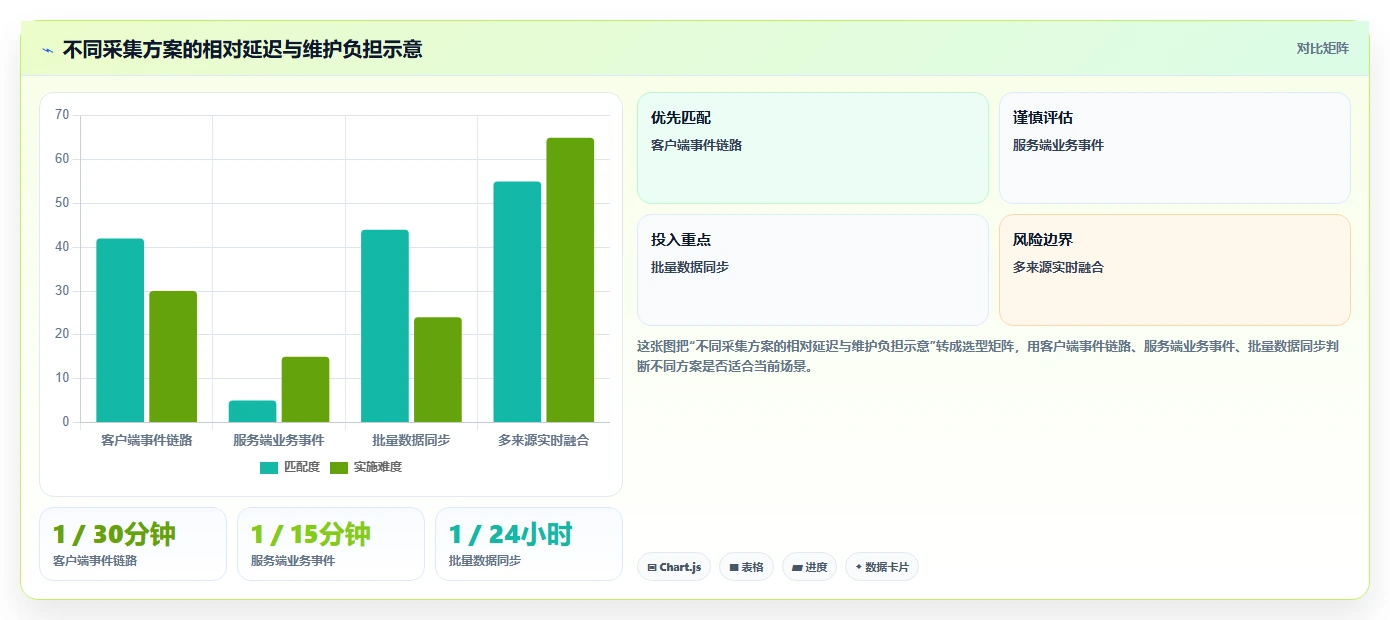Click the 进度 tag chip
This screenshot has width=1390, height=620.
(x=809, y=567)
